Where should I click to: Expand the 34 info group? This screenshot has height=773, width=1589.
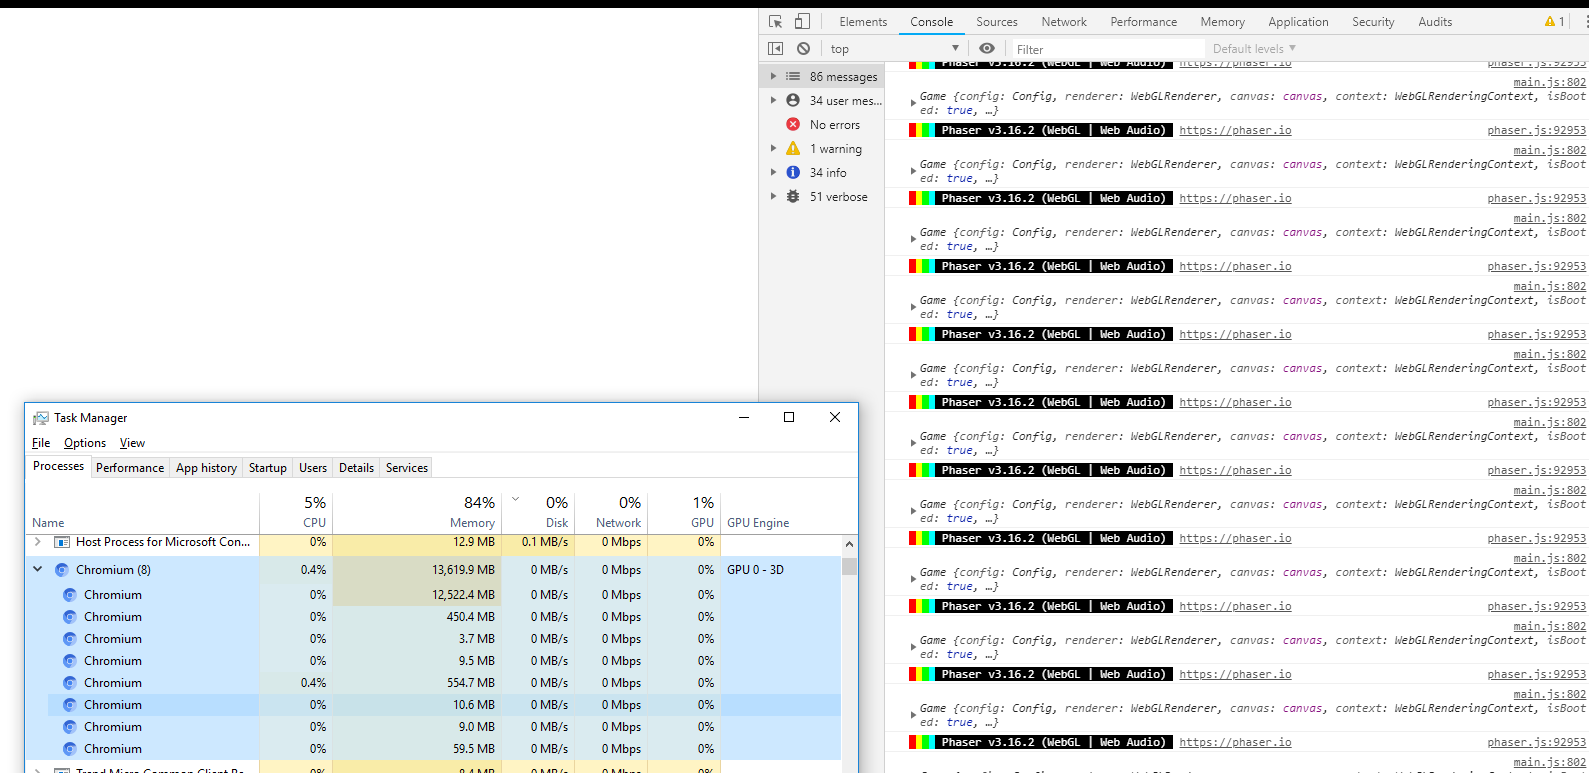(773, 172)
